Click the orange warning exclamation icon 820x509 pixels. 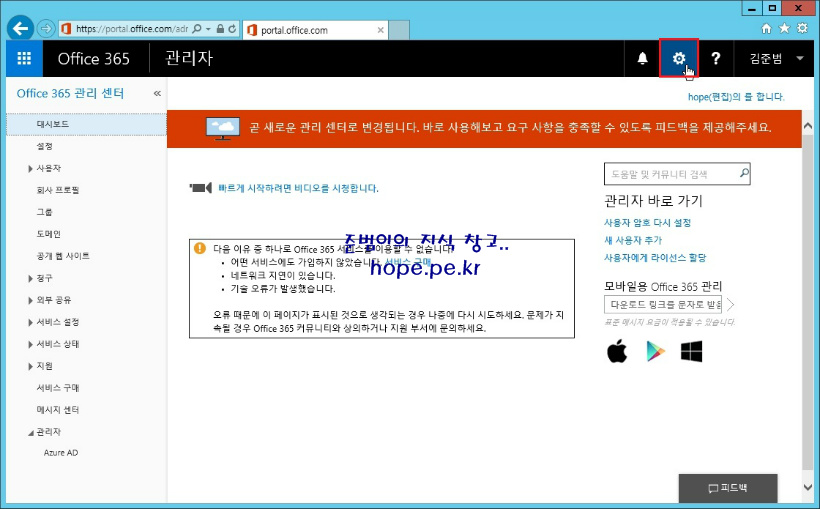pos(200,248)
